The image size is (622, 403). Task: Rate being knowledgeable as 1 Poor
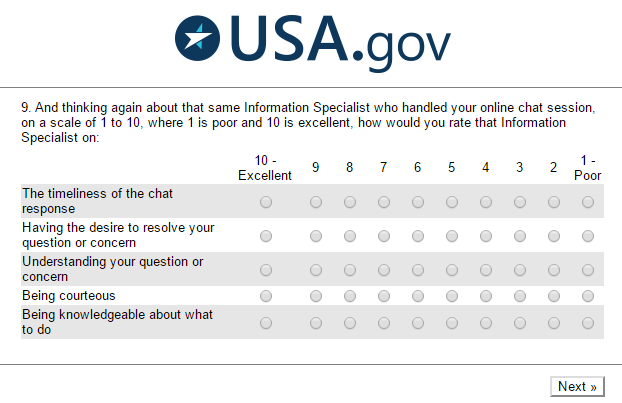pyautogui.click(x=588, y=323)
